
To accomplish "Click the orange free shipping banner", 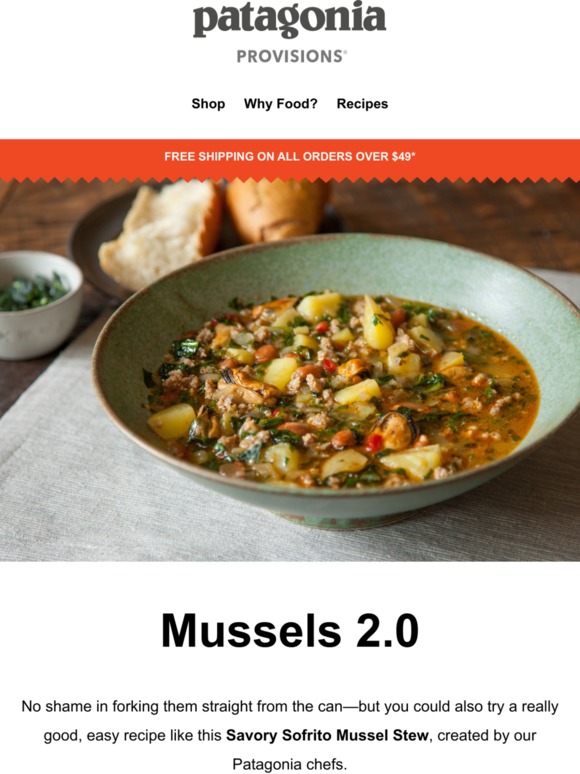I will (x=290, y=158).
